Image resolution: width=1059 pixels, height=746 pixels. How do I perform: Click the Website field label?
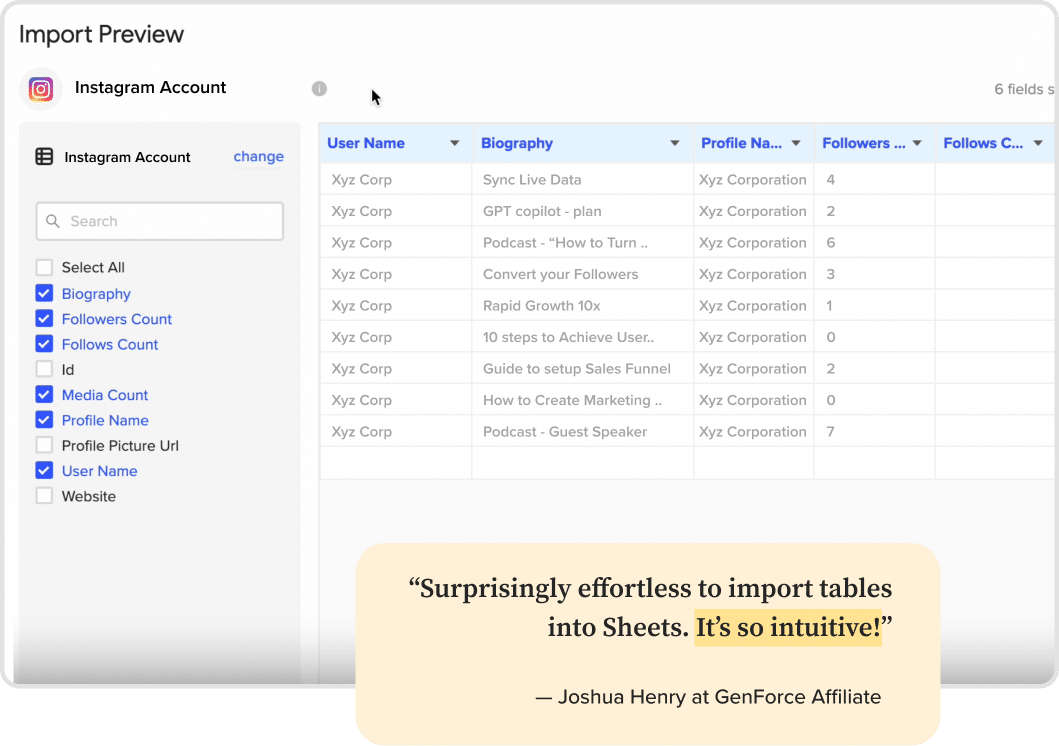click(88, 496)
